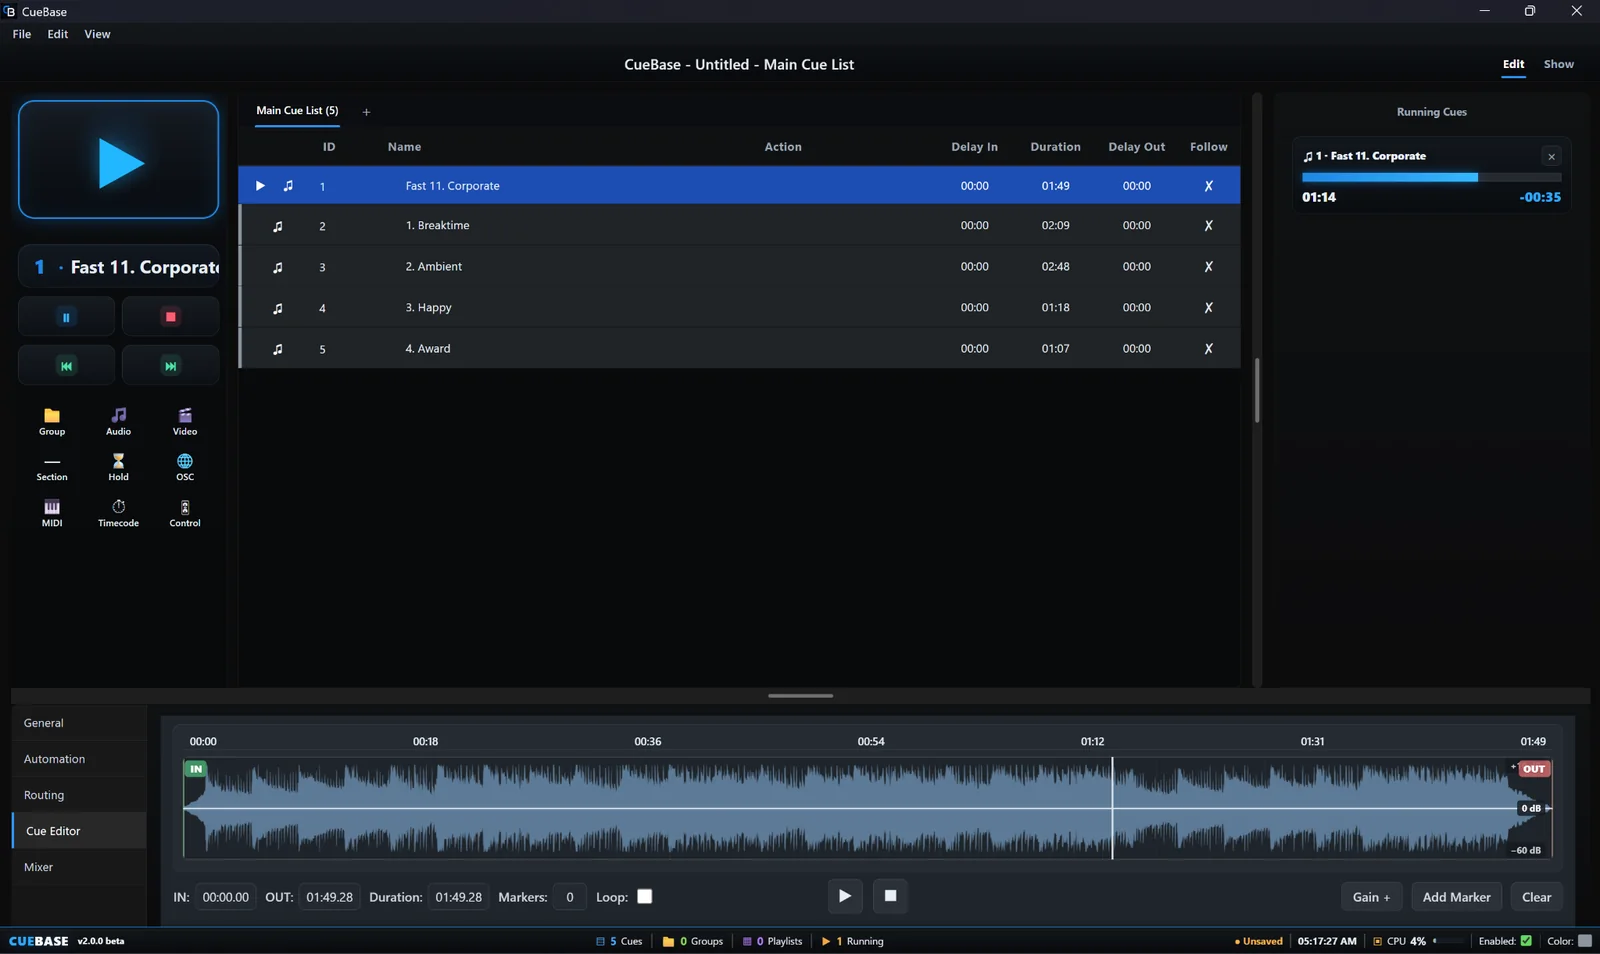Toggle Follow X for Fast 11. Corporate

(1208, 186)
